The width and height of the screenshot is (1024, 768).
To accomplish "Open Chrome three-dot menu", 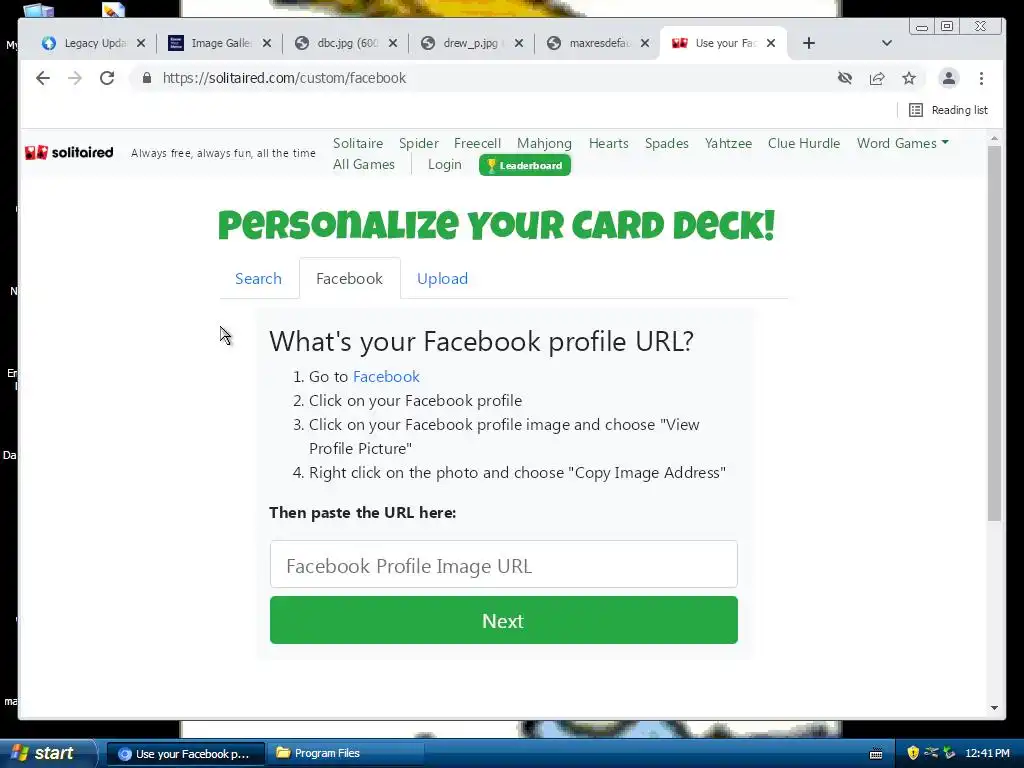I will coord(982,78).
